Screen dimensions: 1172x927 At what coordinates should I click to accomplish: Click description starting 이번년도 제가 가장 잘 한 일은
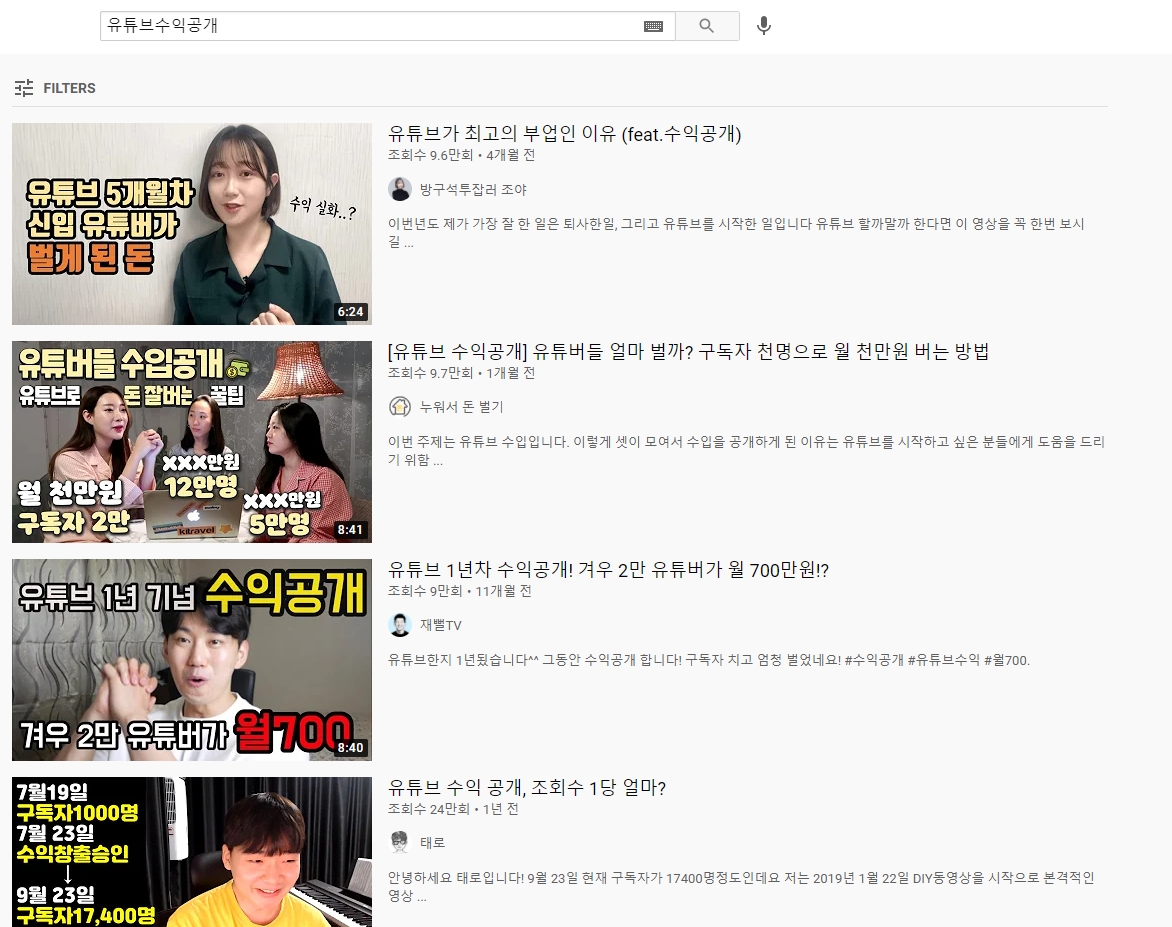[x=736, y=232]
